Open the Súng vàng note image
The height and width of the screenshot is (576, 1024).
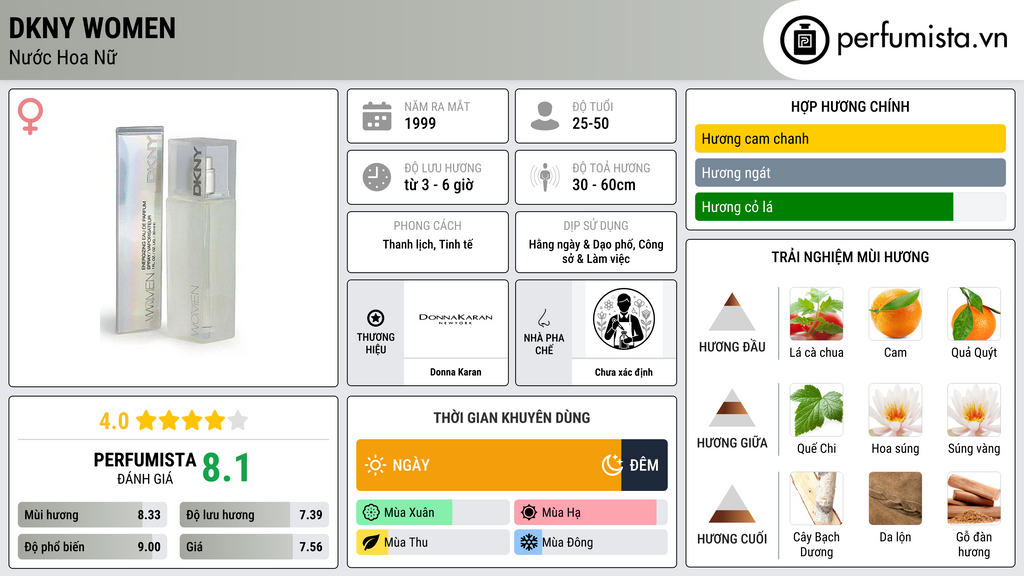(974, 410)
